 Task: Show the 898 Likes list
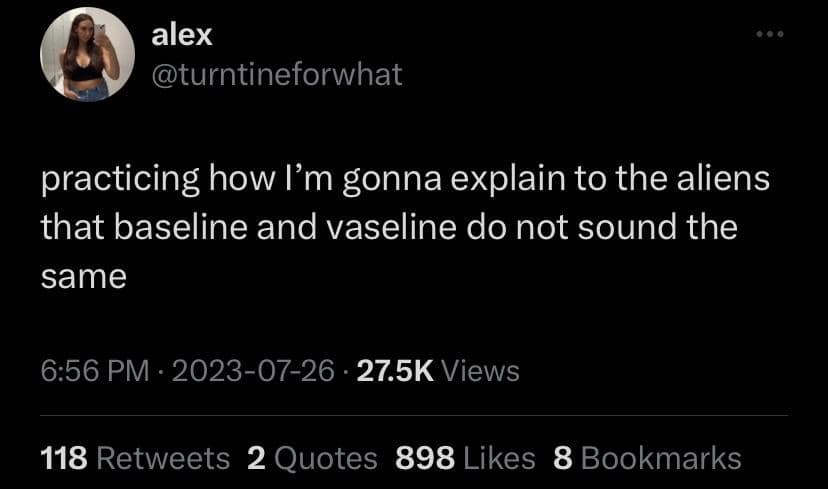pos(466,458)
